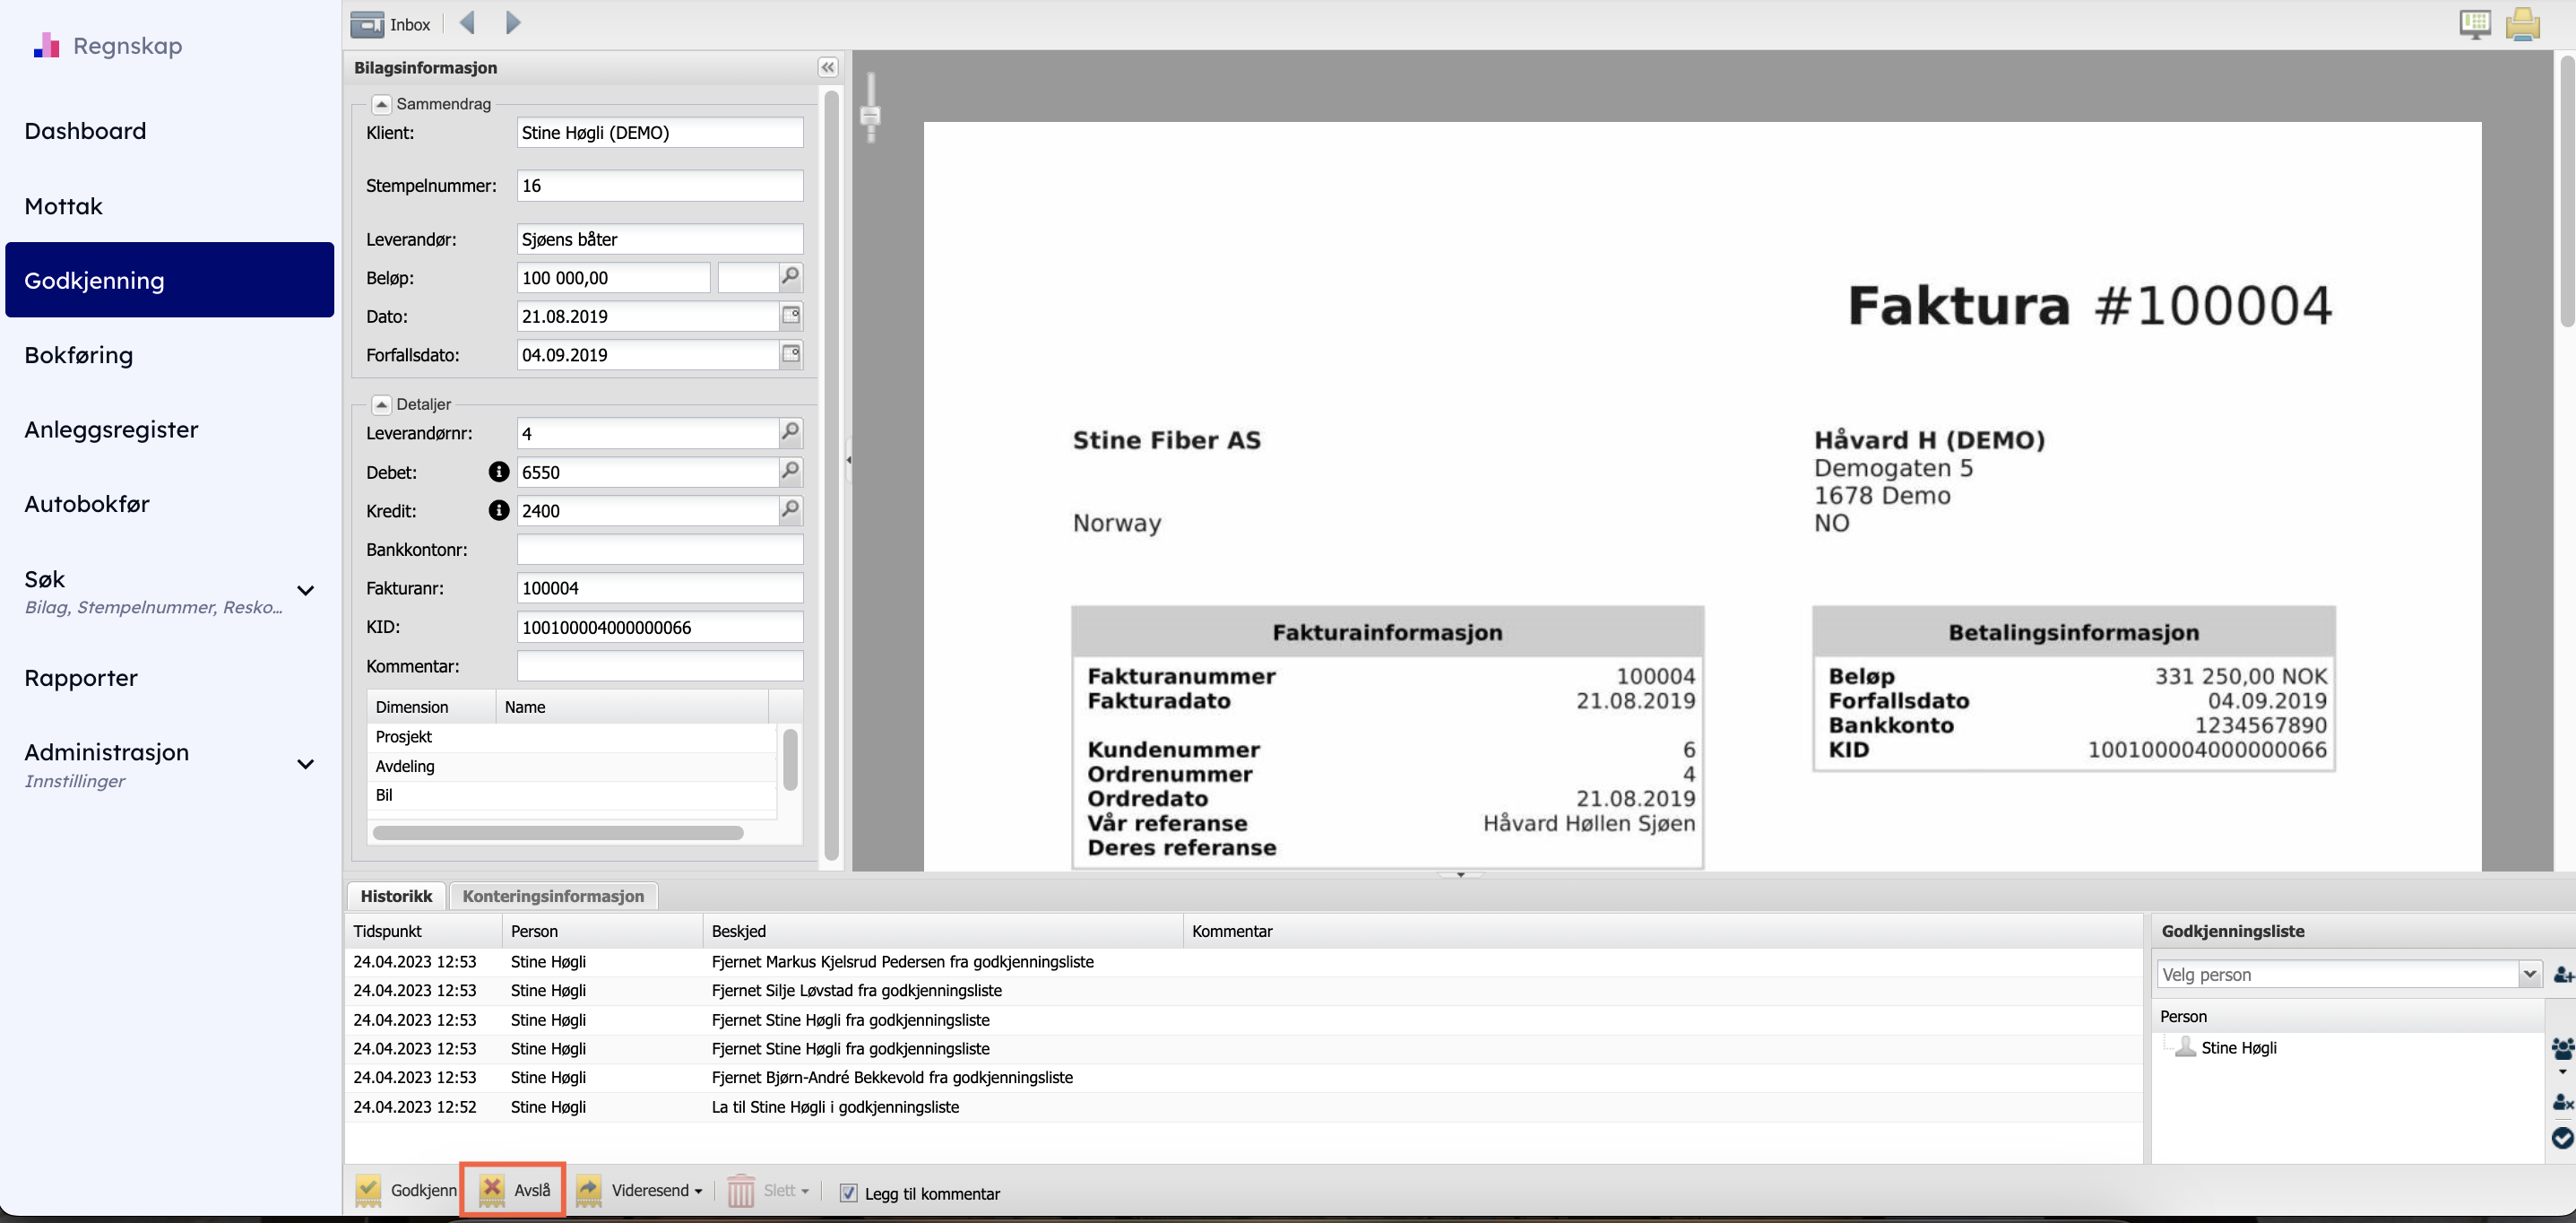Switch to the Konteringsinformasjon tab
Image resolution: width=2576 pixels, height=1223 pixels.
pos(553,896)
